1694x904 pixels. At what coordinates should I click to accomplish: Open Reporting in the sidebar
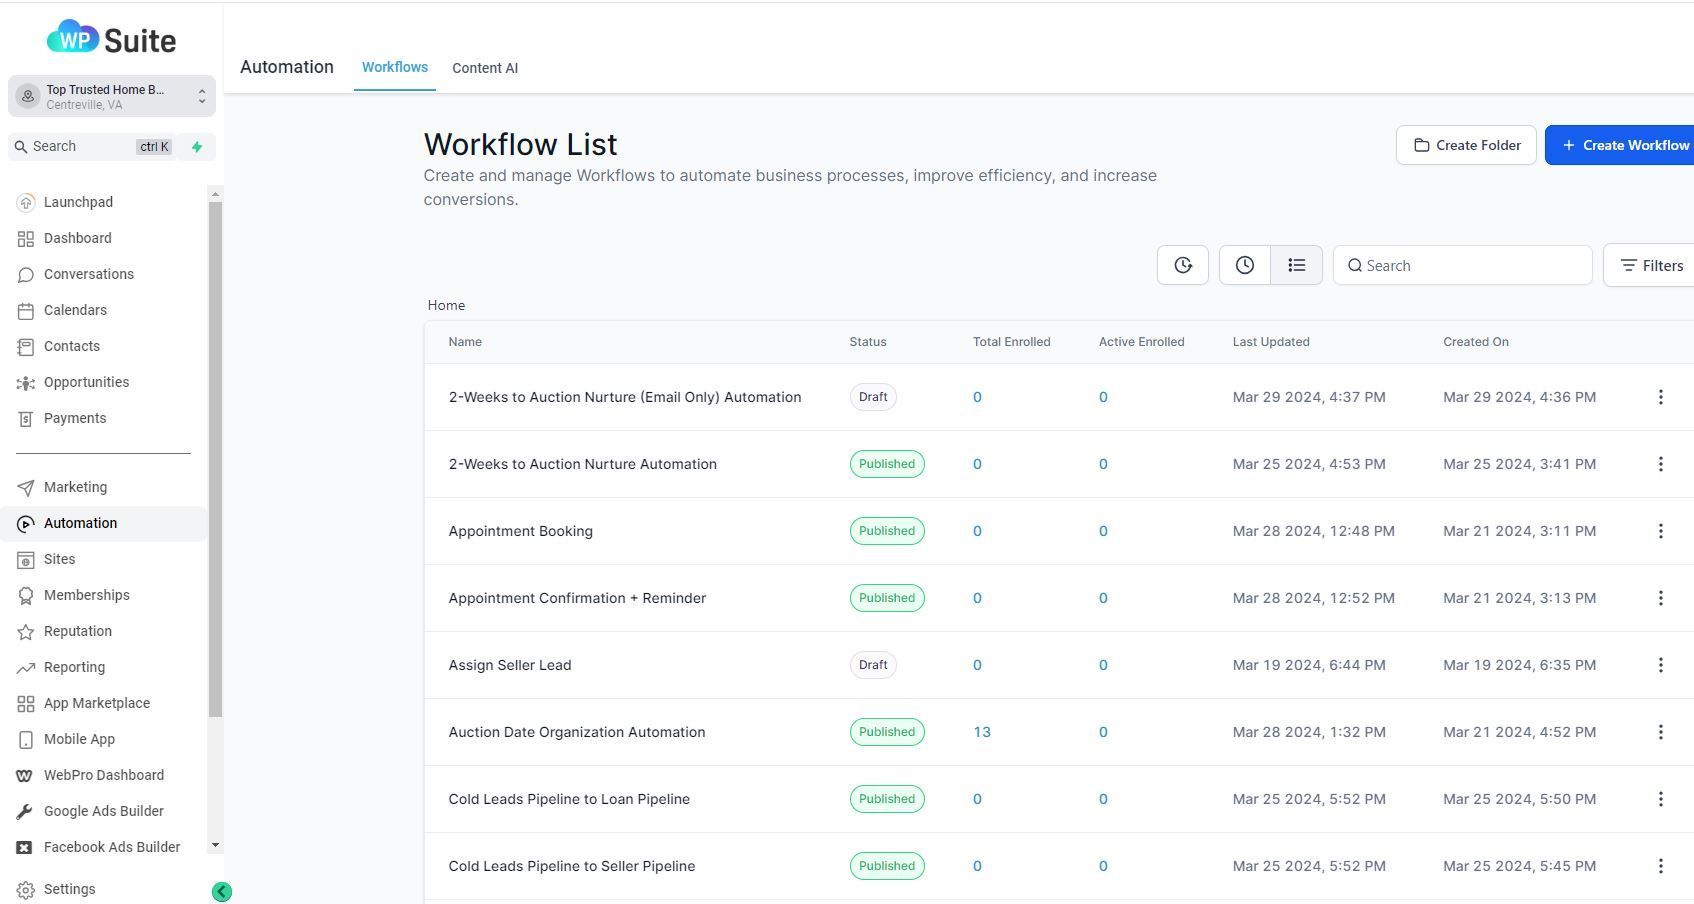click(74, 667)
